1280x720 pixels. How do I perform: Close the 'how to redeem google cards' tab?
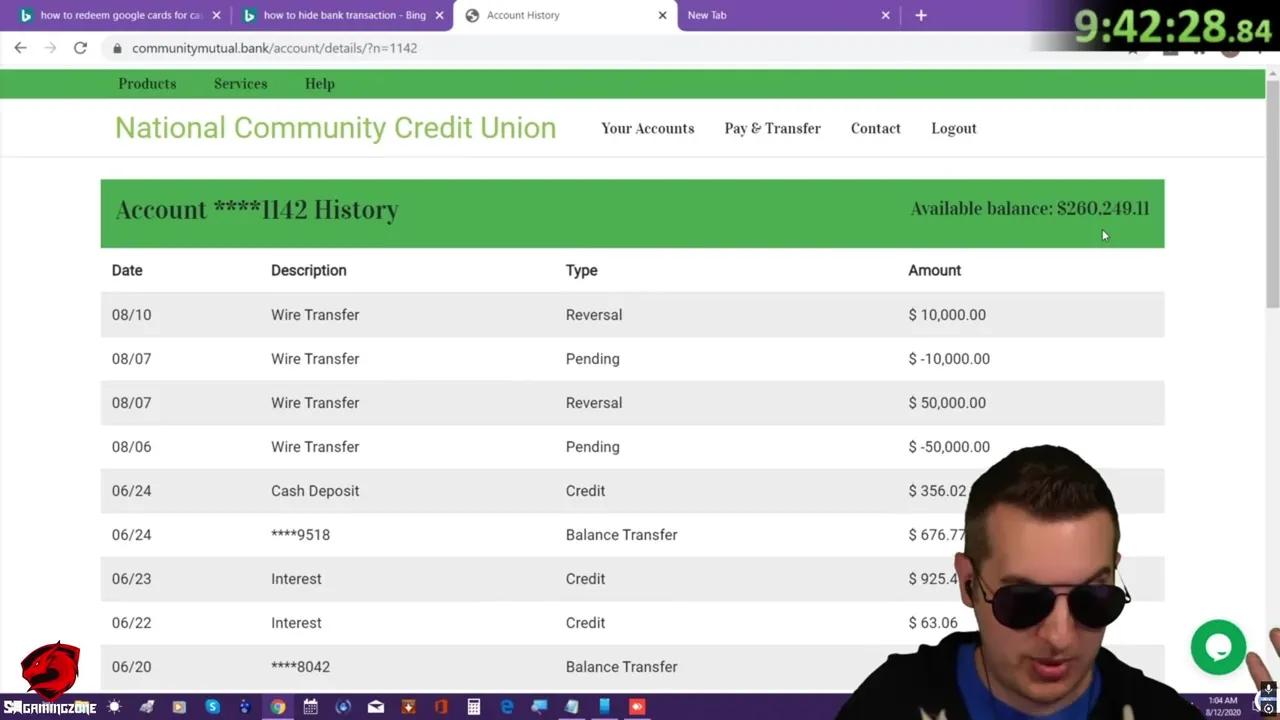(x=216, y=15)
